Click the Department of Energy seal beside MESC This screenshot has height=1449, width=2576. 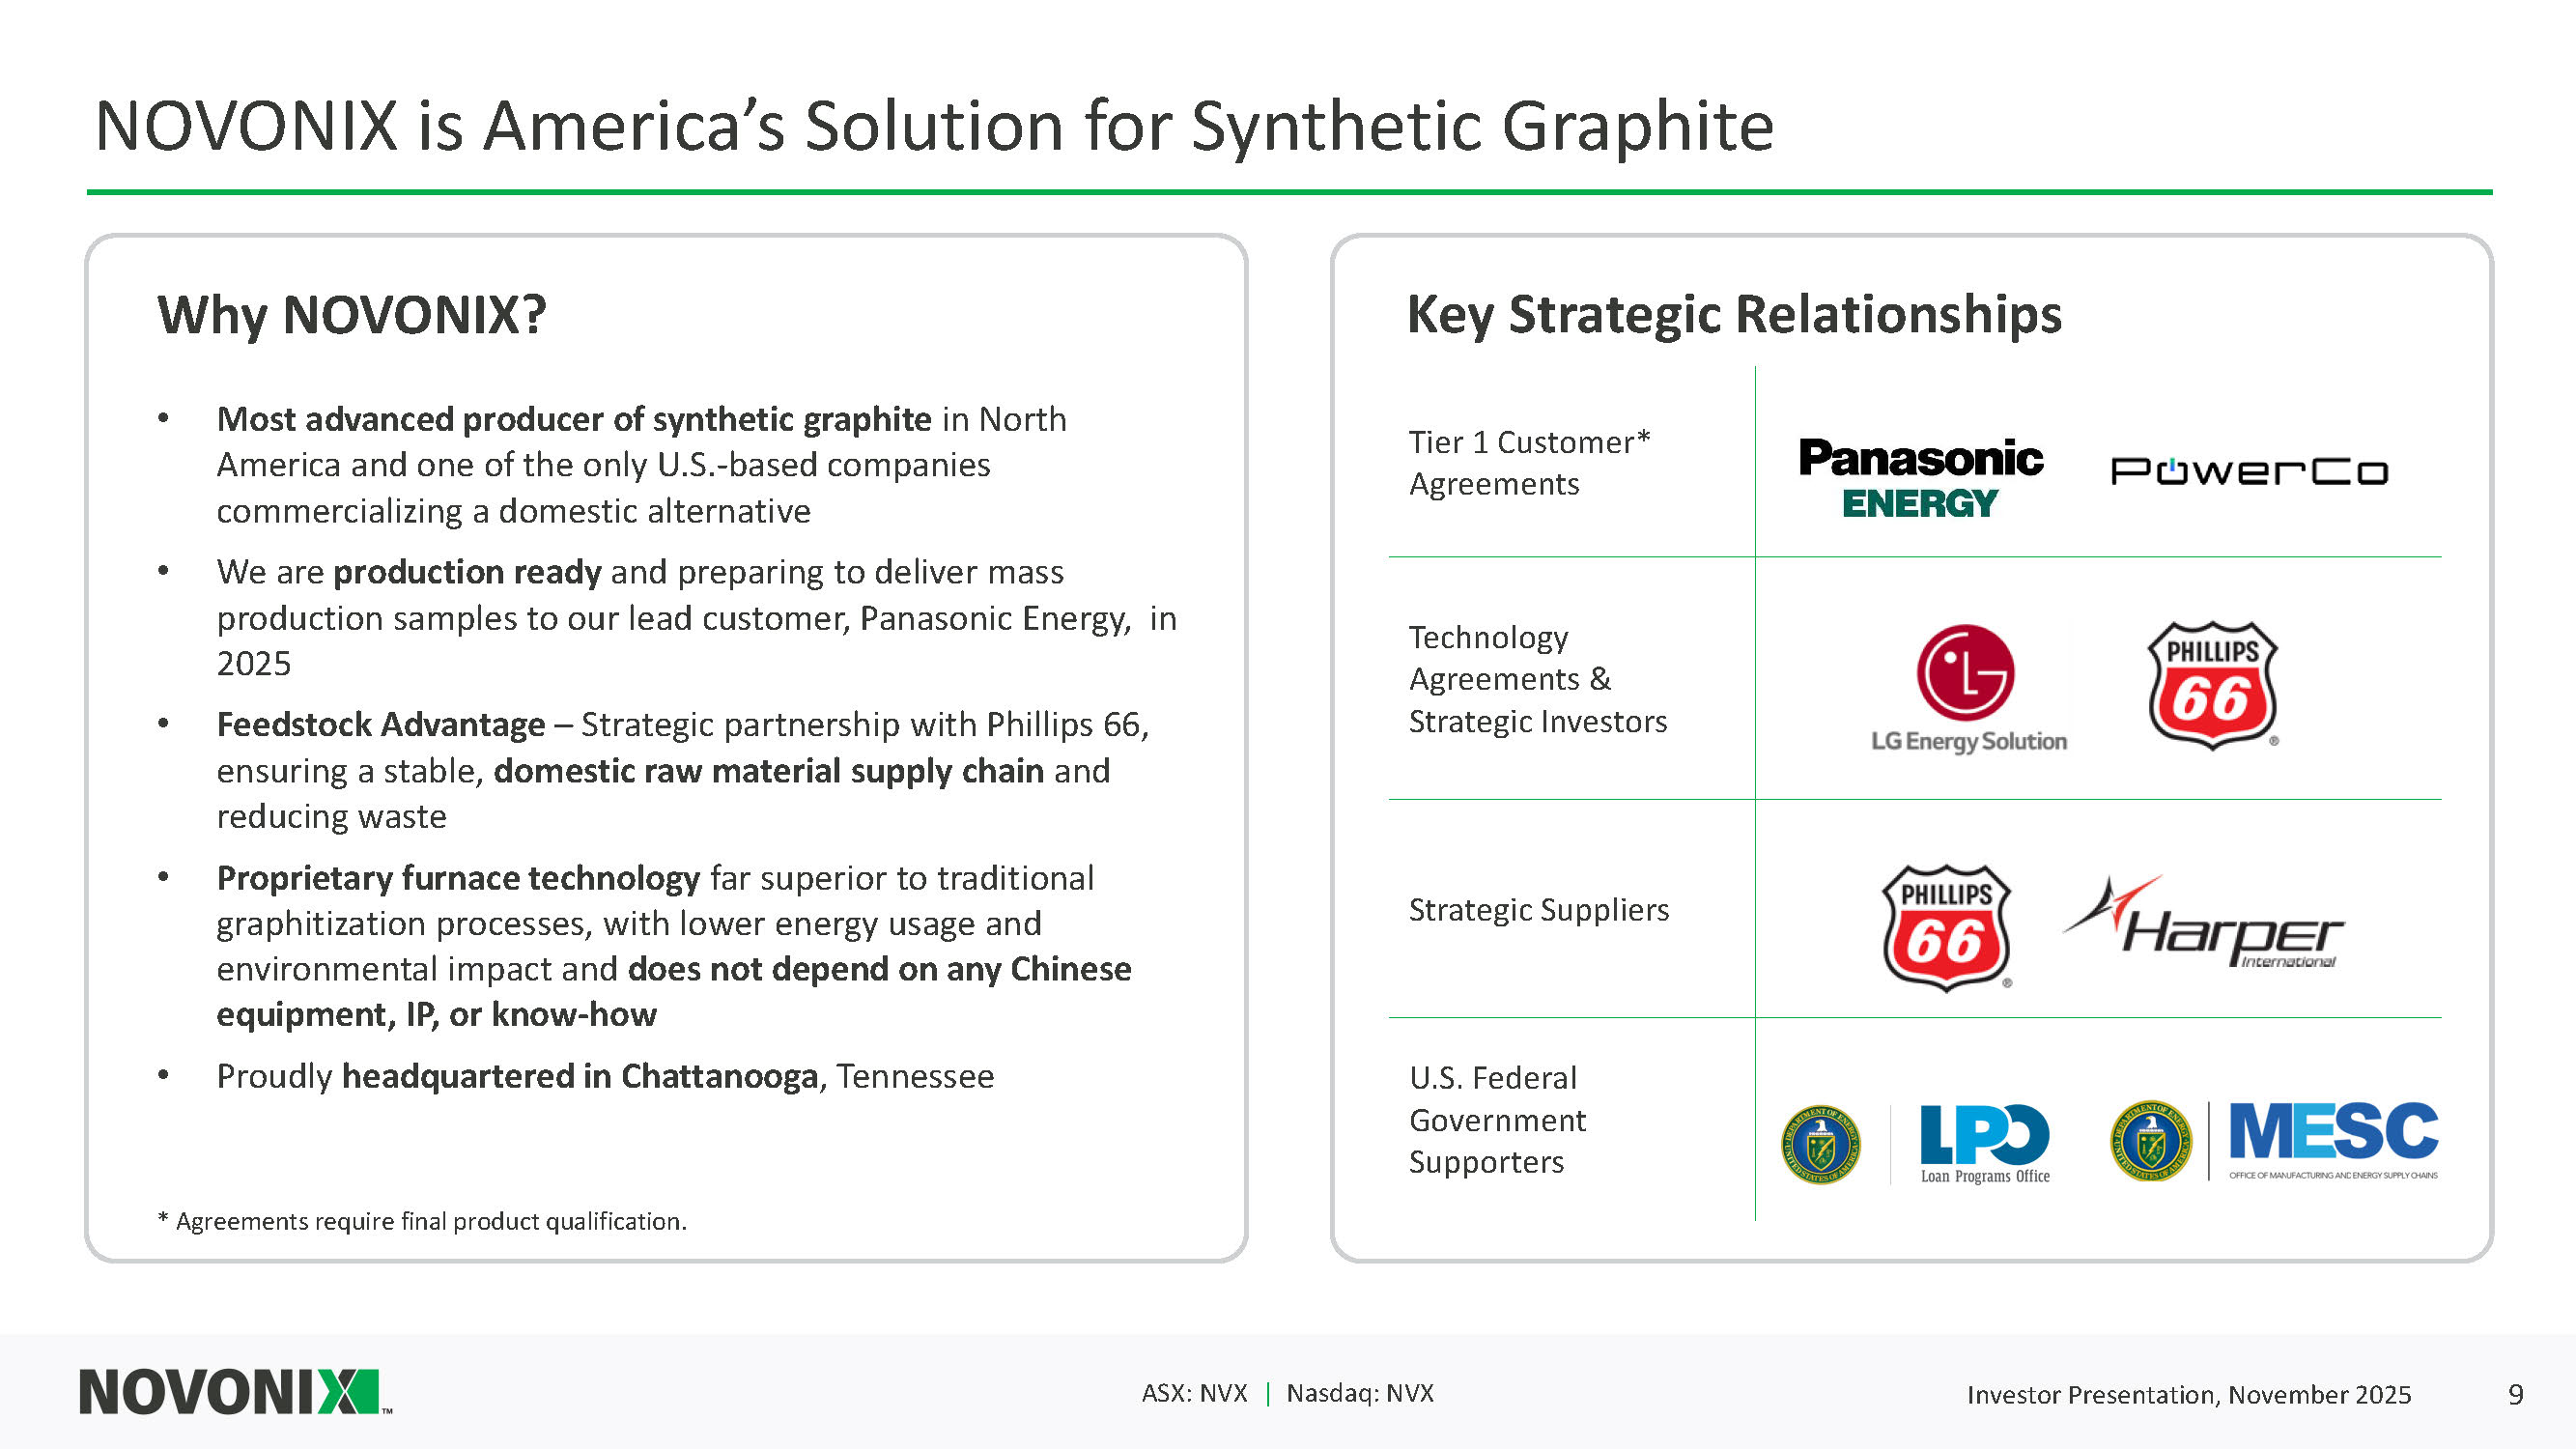2150,1141
